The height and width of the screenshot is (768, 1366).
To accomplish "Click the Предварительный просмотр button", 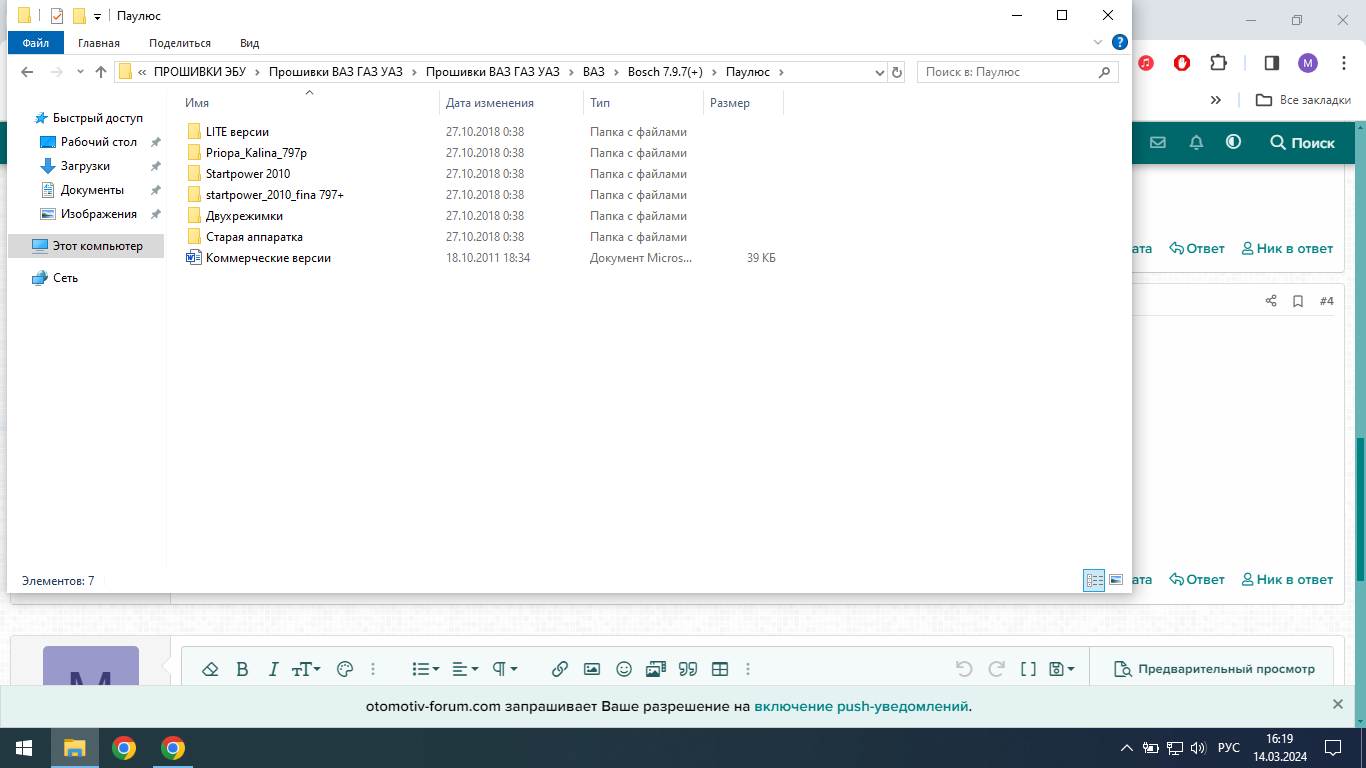I will 1214,669.
